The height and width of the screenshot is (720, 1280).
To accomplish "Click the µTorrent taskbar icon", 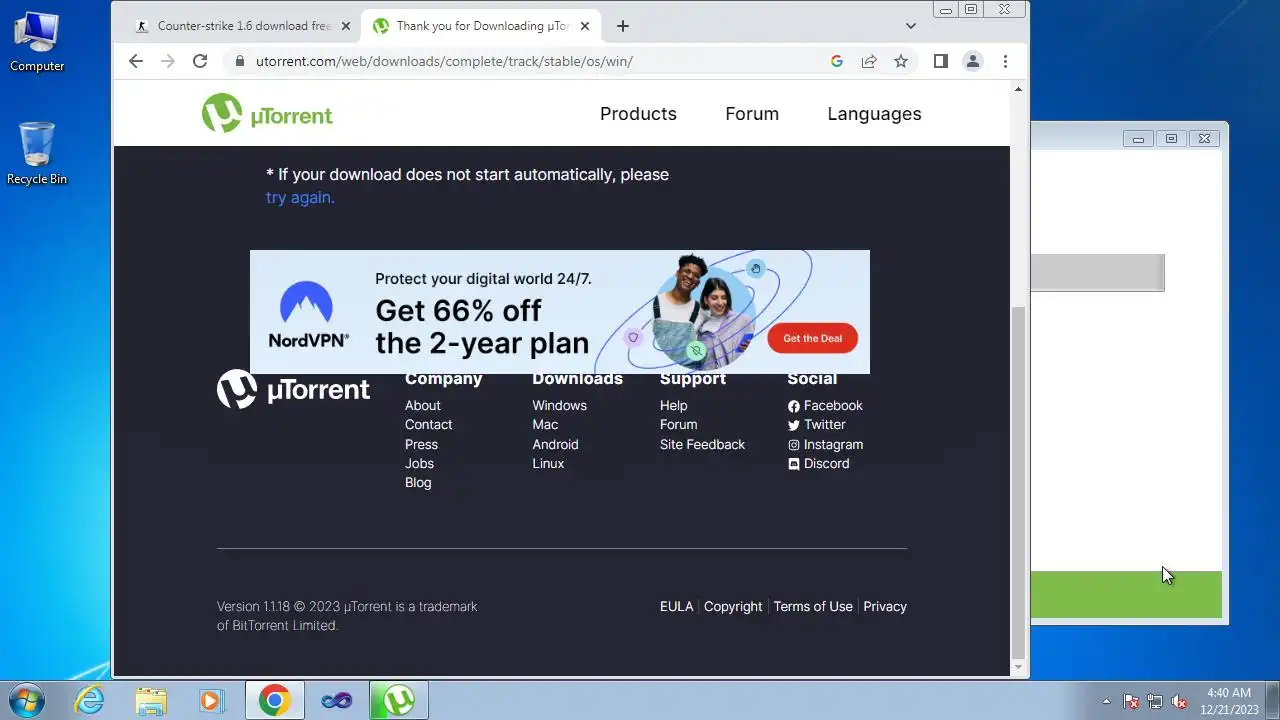I will [399, 700].
